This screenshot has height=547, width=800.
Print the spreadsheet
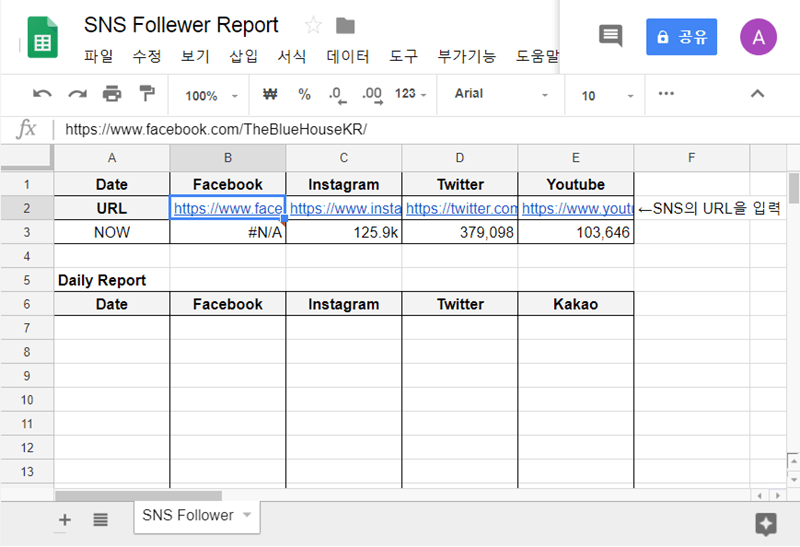[112, 94]
